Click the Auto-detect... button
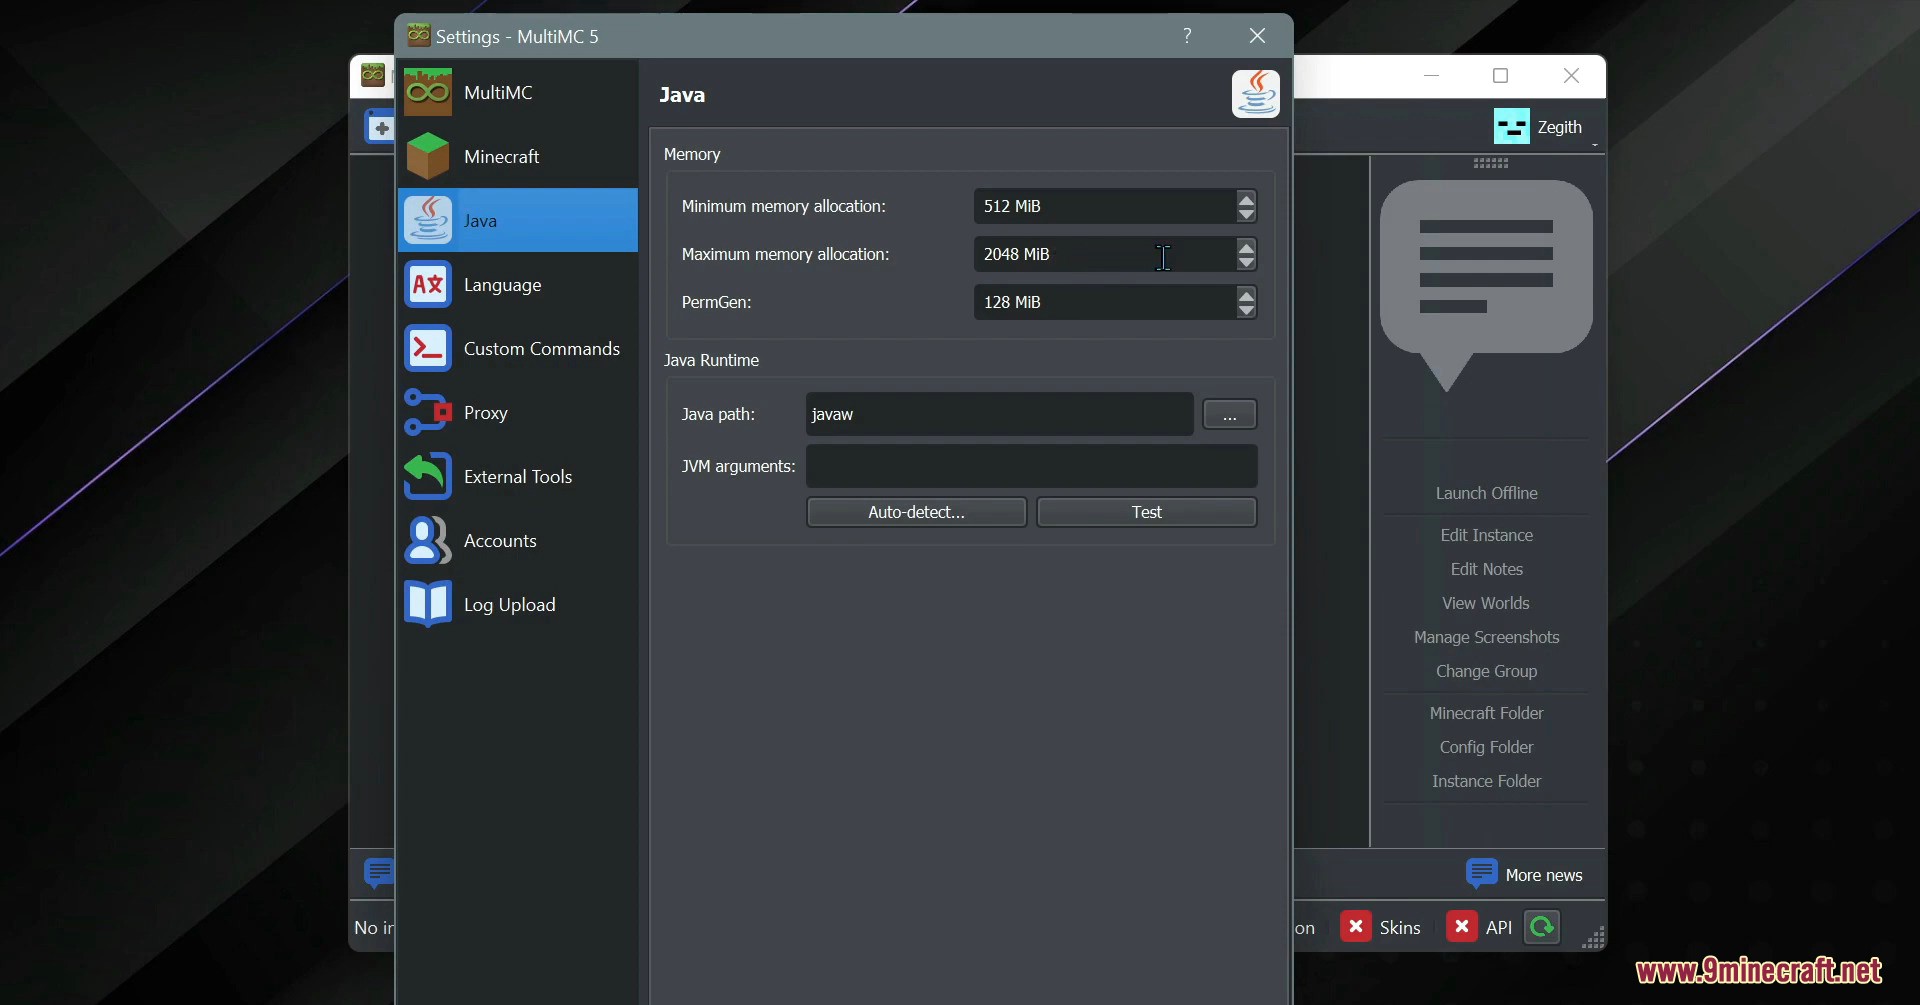This screenshot has width=1920, height=1005. pyautogui.click(x=916, y=512)
